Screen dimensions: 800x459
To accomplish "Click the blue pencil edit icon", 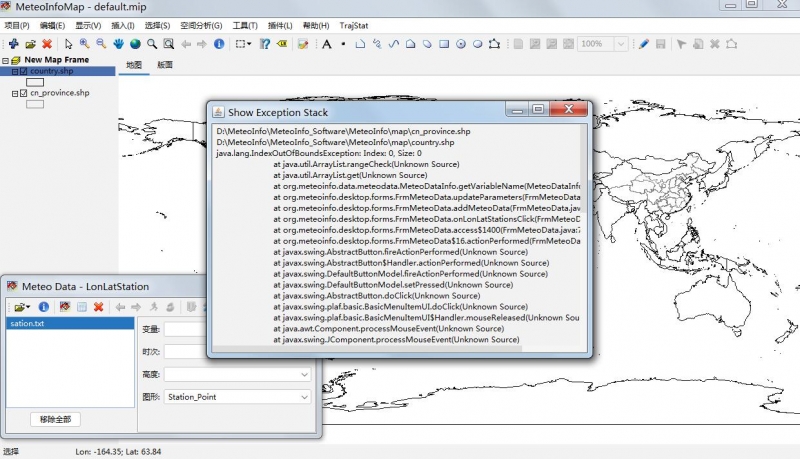I will [x=644, y=44].
